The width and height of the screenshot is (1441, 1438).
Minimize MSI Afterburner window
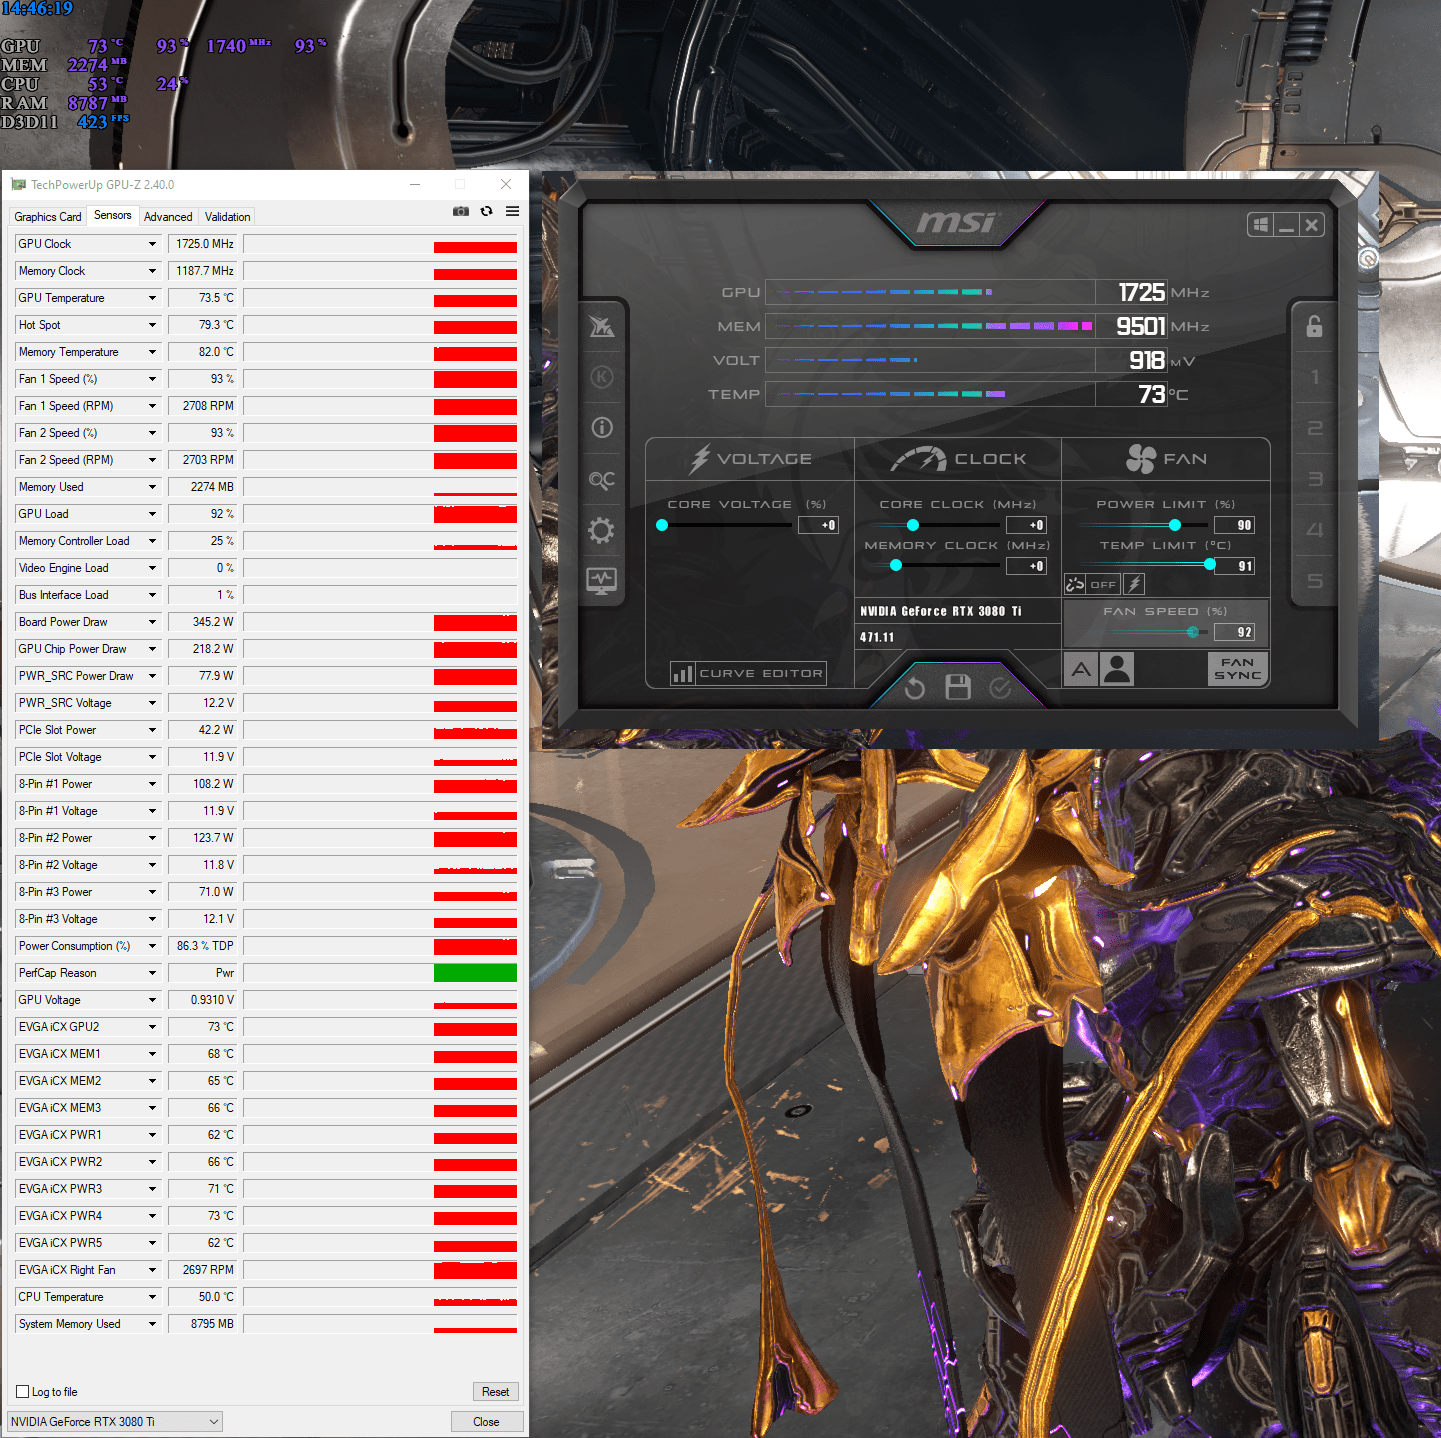click(x=1286, y=225)
